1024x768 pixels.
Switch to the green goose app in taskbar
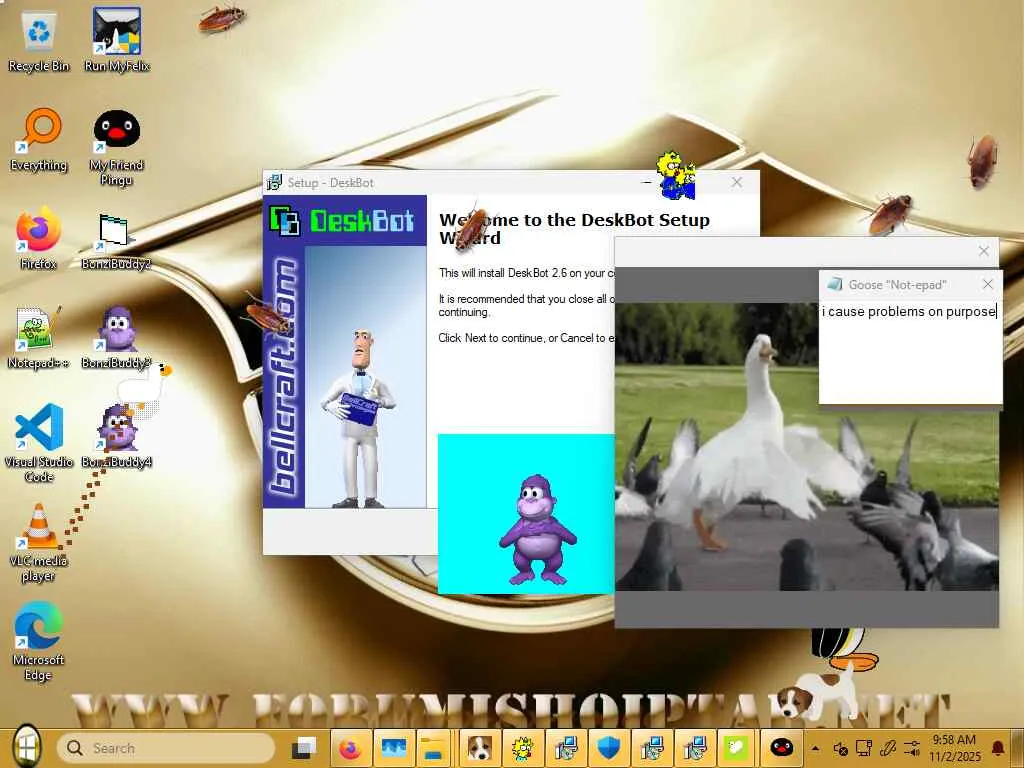[736, 748]
